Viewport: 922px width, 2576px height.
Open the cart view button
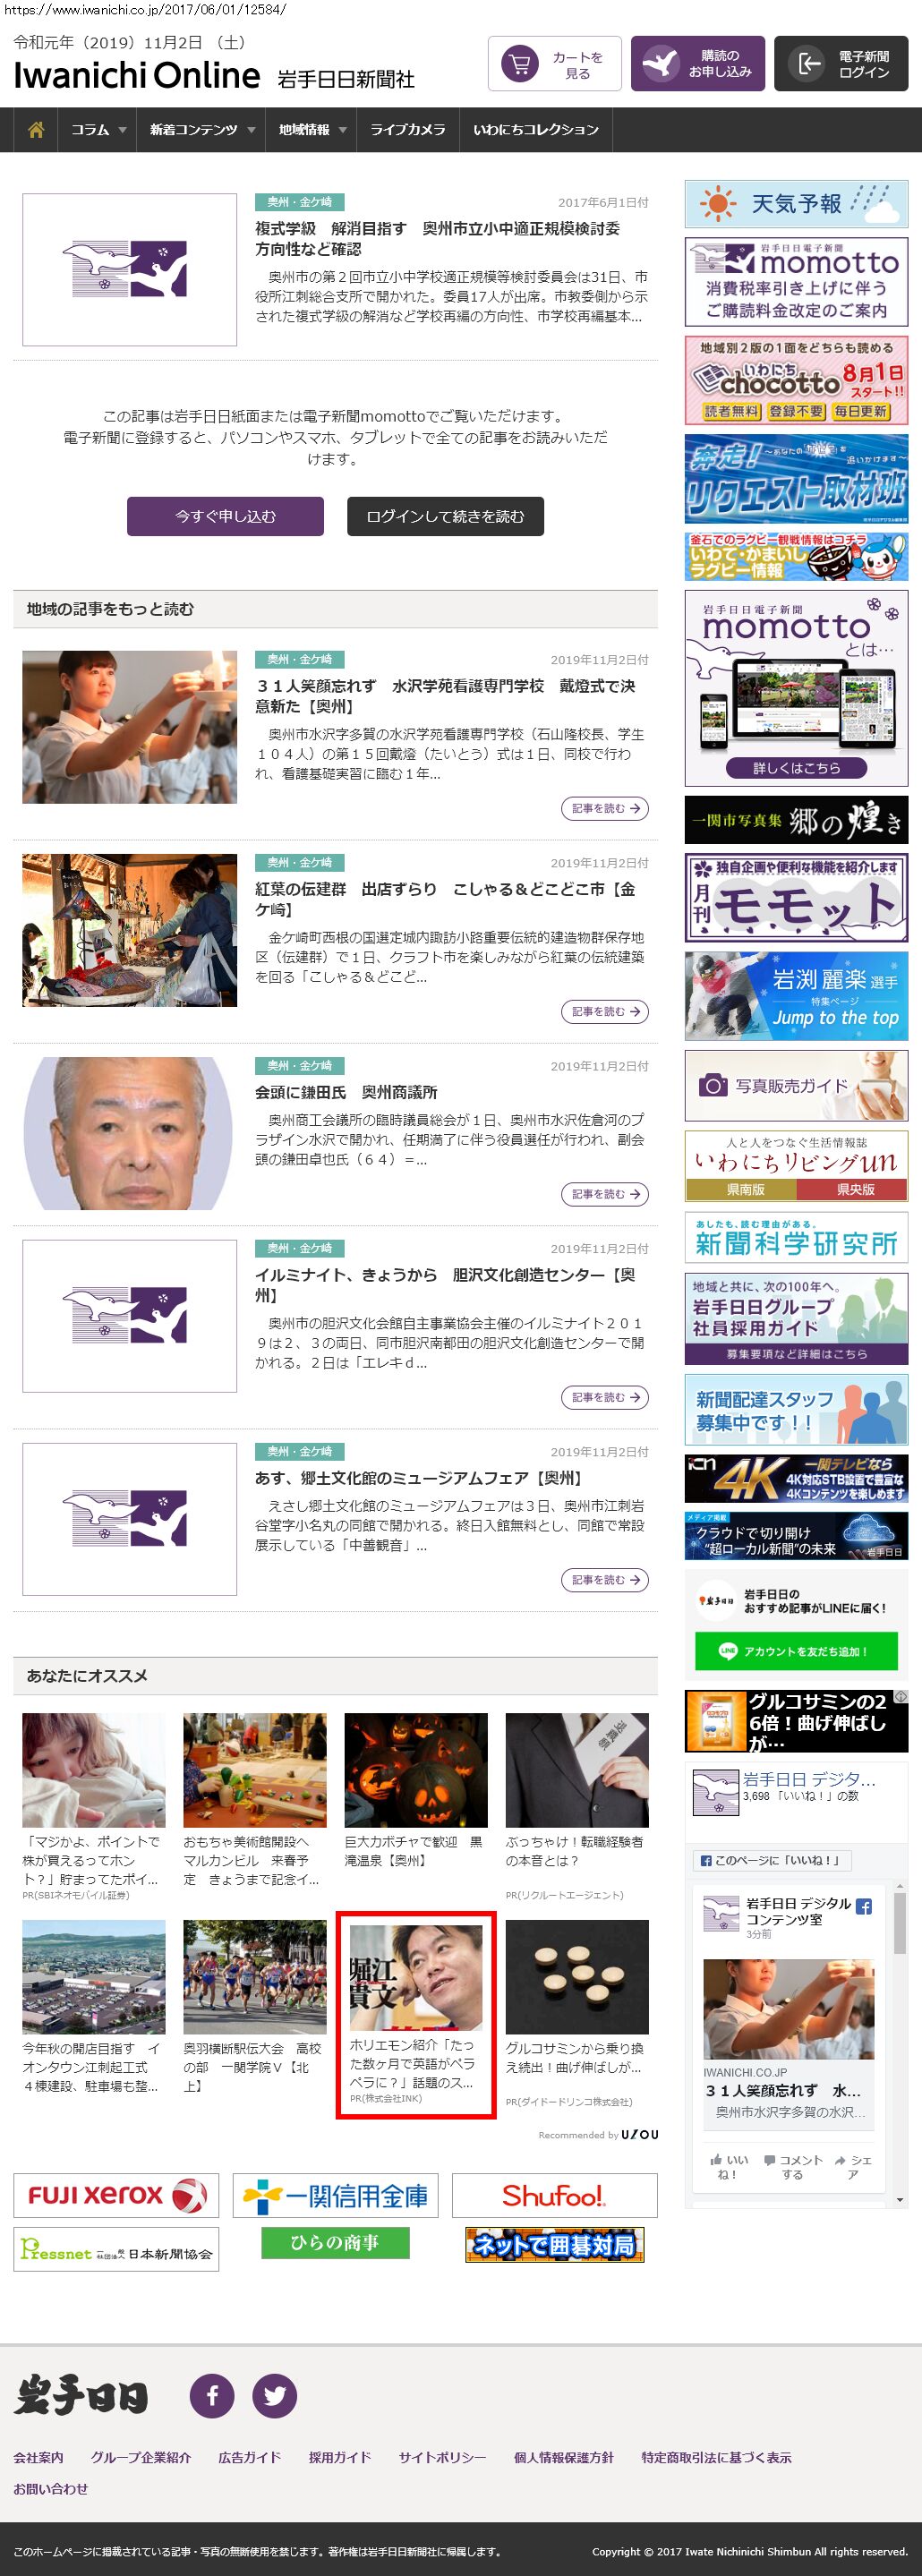555,64
